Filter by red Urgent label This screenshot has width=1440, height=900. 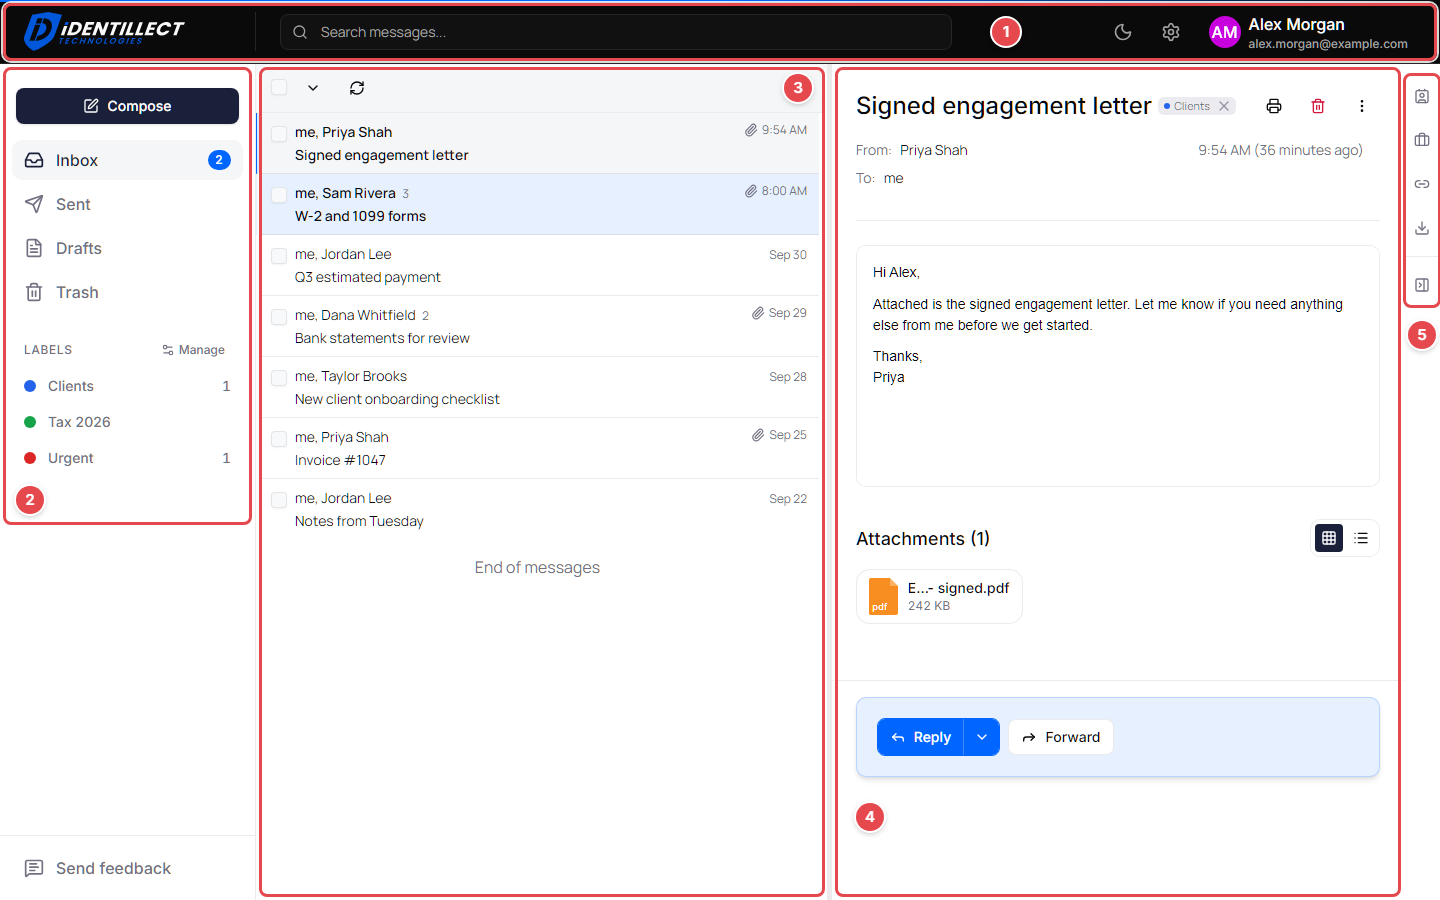pos(127,458)
